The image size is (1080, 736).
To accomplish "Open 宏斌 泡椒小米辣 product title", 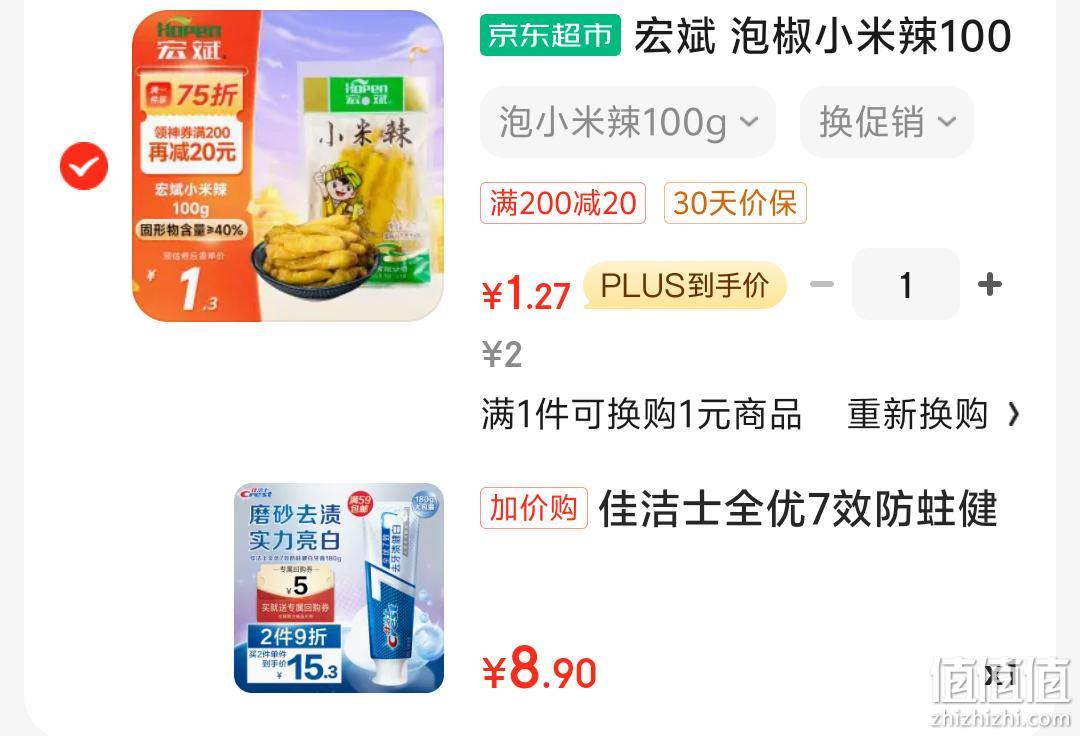I will coord(822,36).
